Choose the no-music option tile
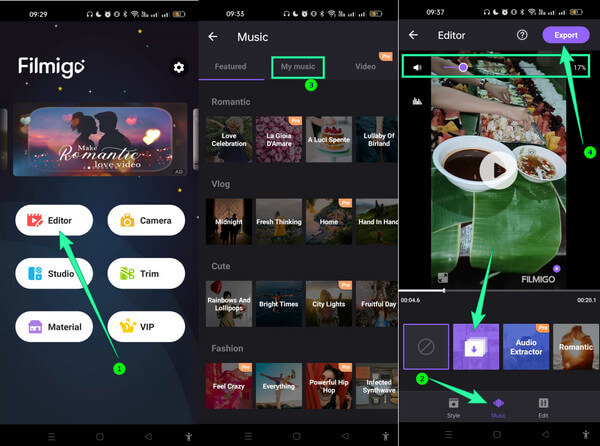Viewport: 600px width, 446px height. pyautogui.click(x=426, y=347)
